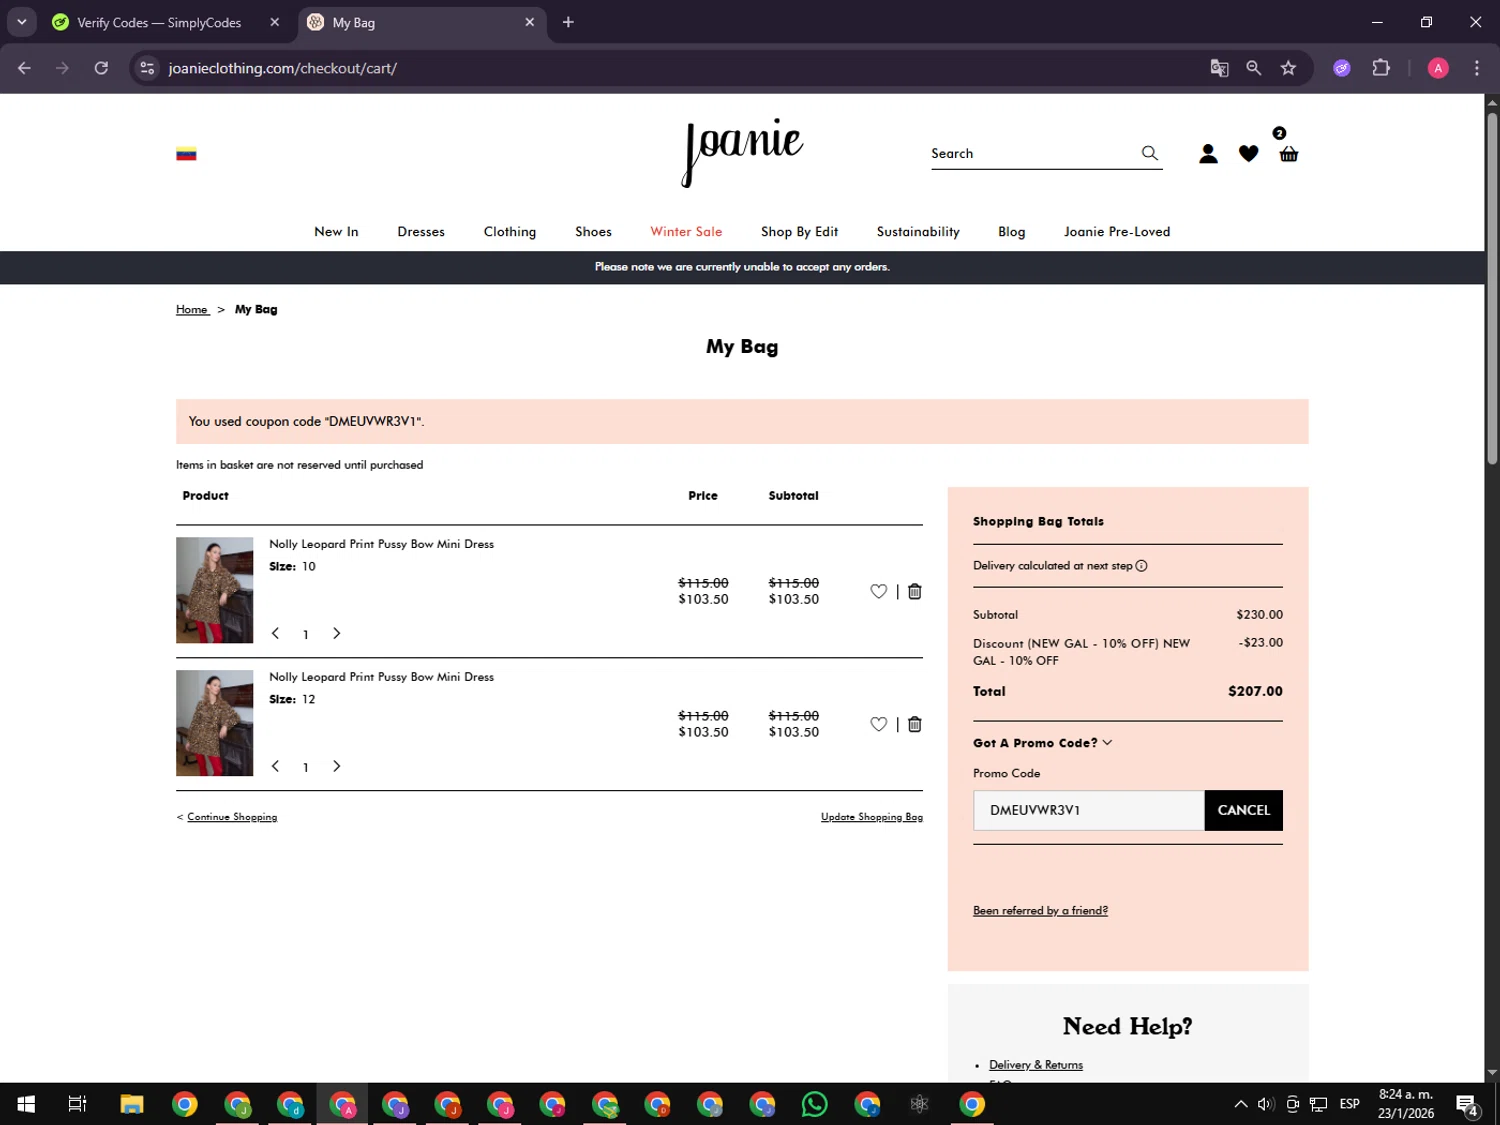The width and height of the screenshot is (1500, 1125).
Task: Open the Clothing menu
Action: coord(510,231)
